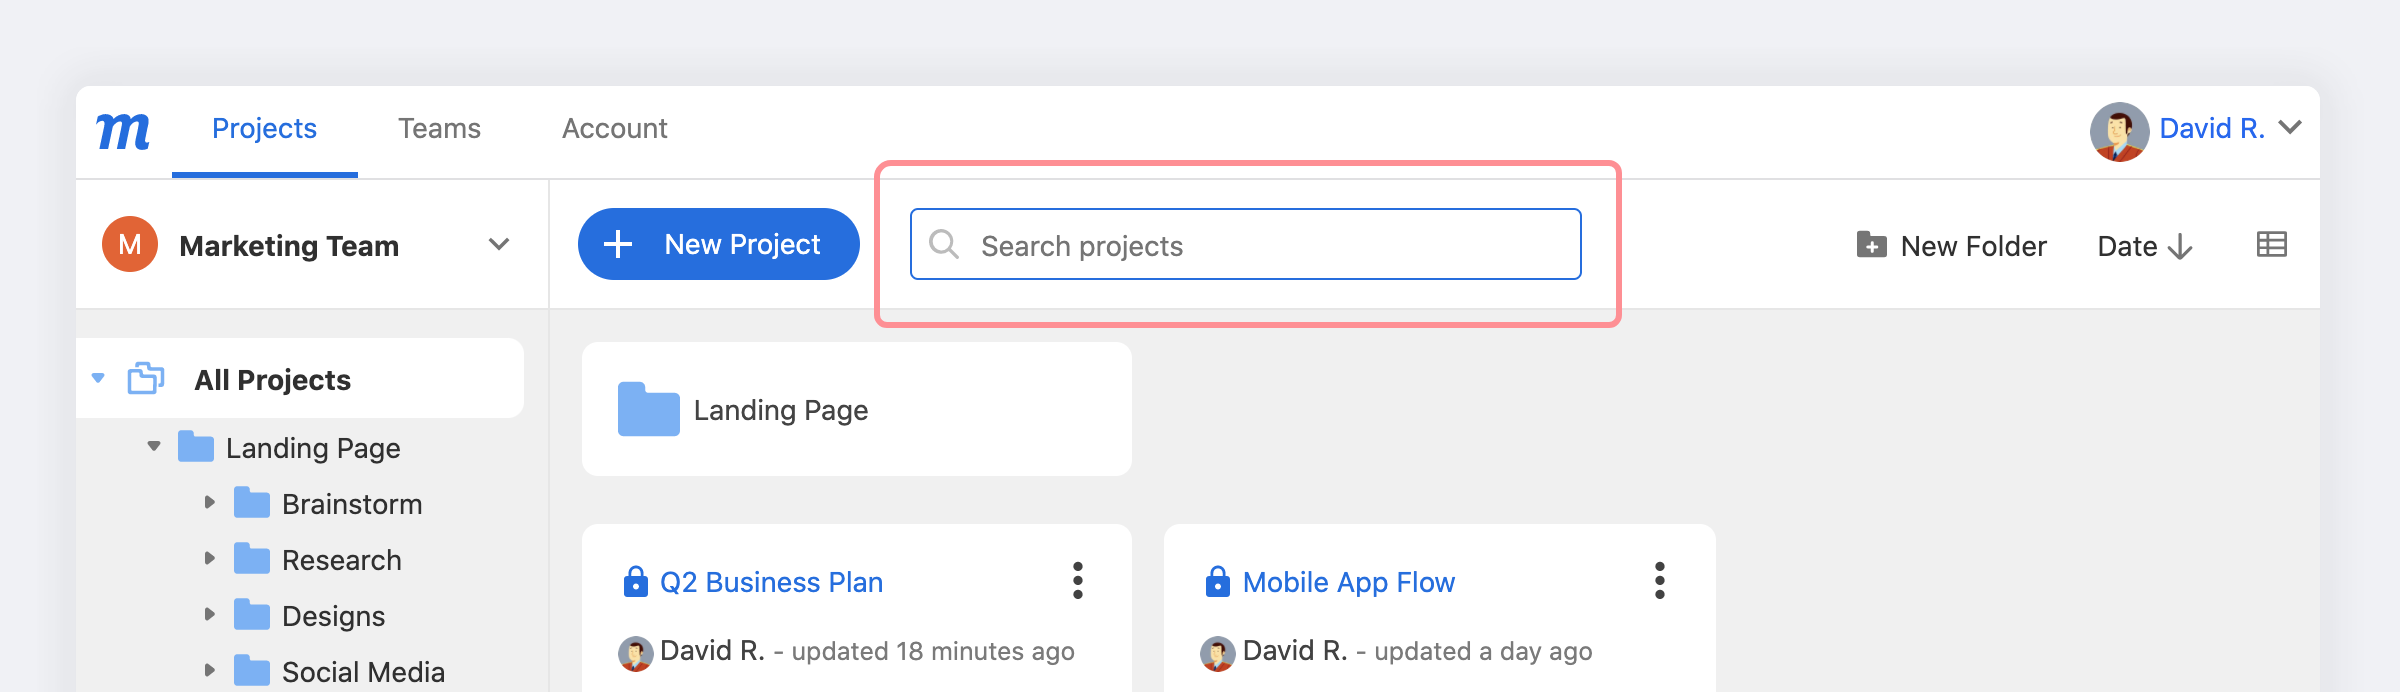Open the list view layout icon
This screenshot has width=2400, height=692.
coord(2271,245)
